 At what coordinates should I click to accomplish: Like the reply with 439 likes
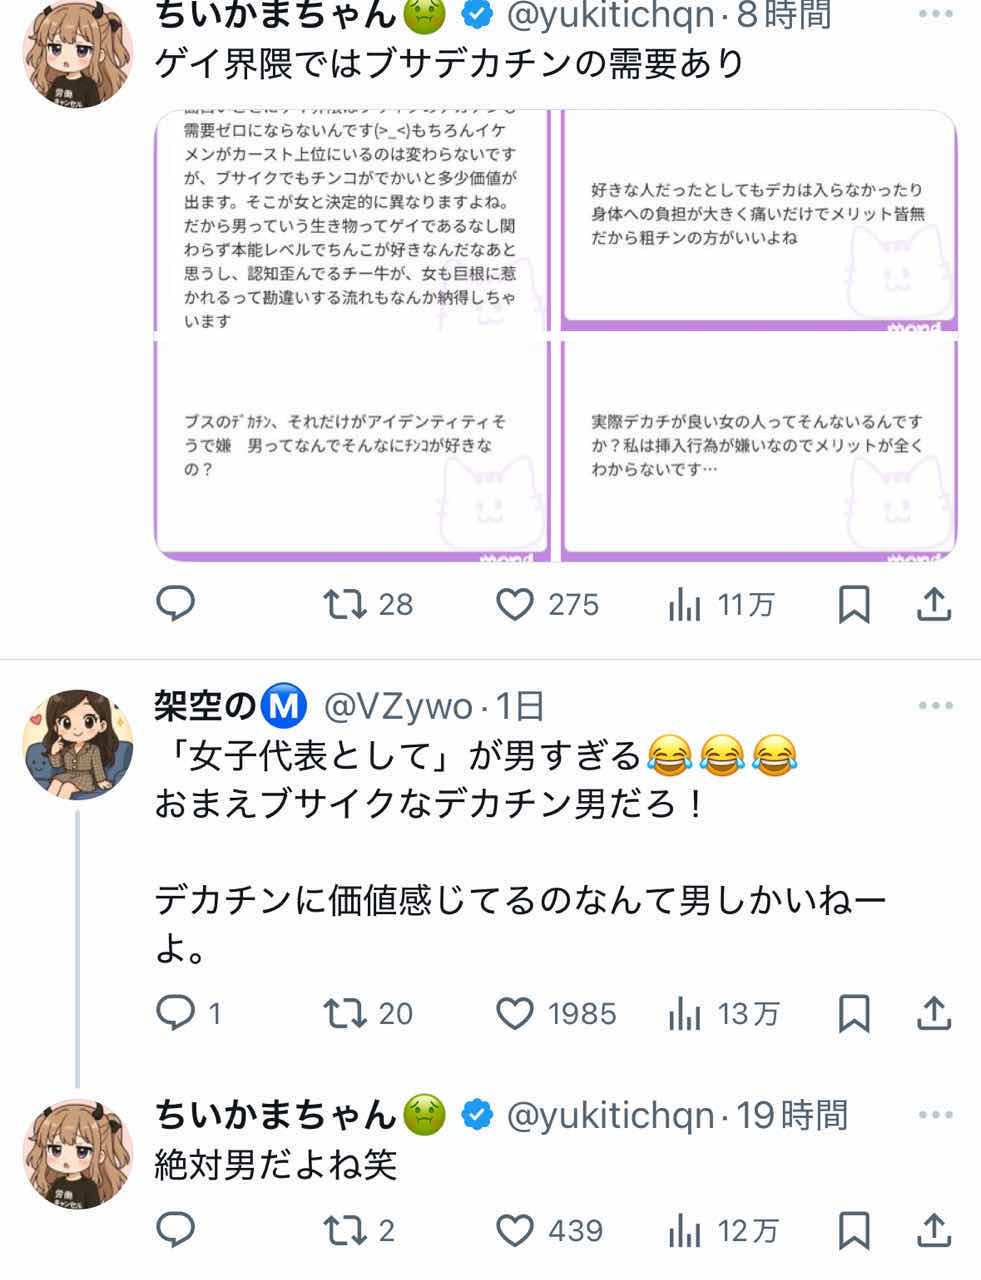(x=549, y=1230)
